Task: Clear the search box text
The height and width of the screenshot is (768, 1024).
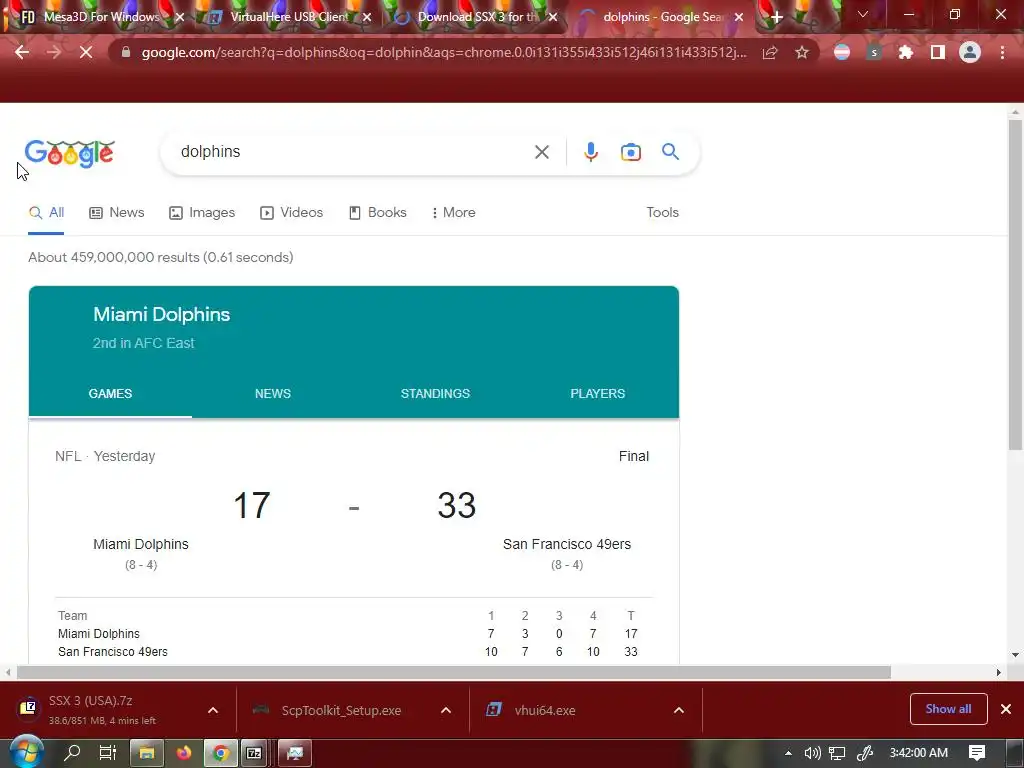Action: click(x=542, y=152)
